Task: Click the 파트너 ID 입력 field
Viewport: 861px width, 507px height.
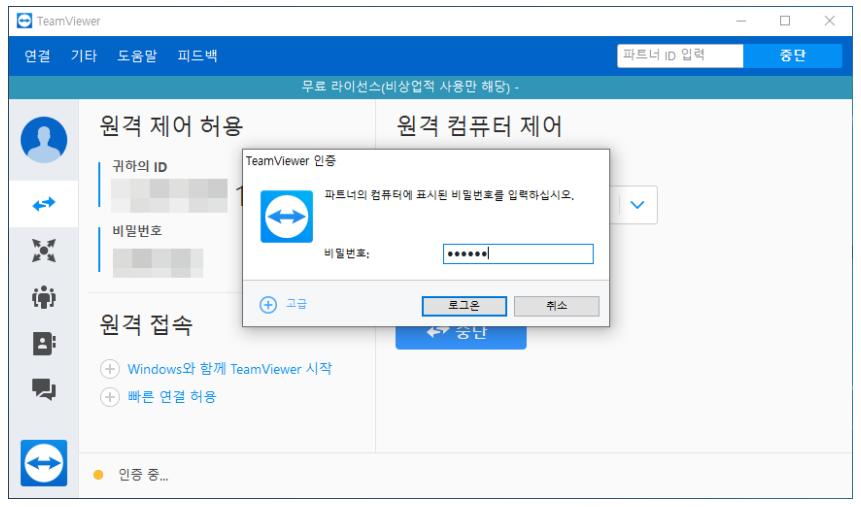Action: tap(680, 55)
